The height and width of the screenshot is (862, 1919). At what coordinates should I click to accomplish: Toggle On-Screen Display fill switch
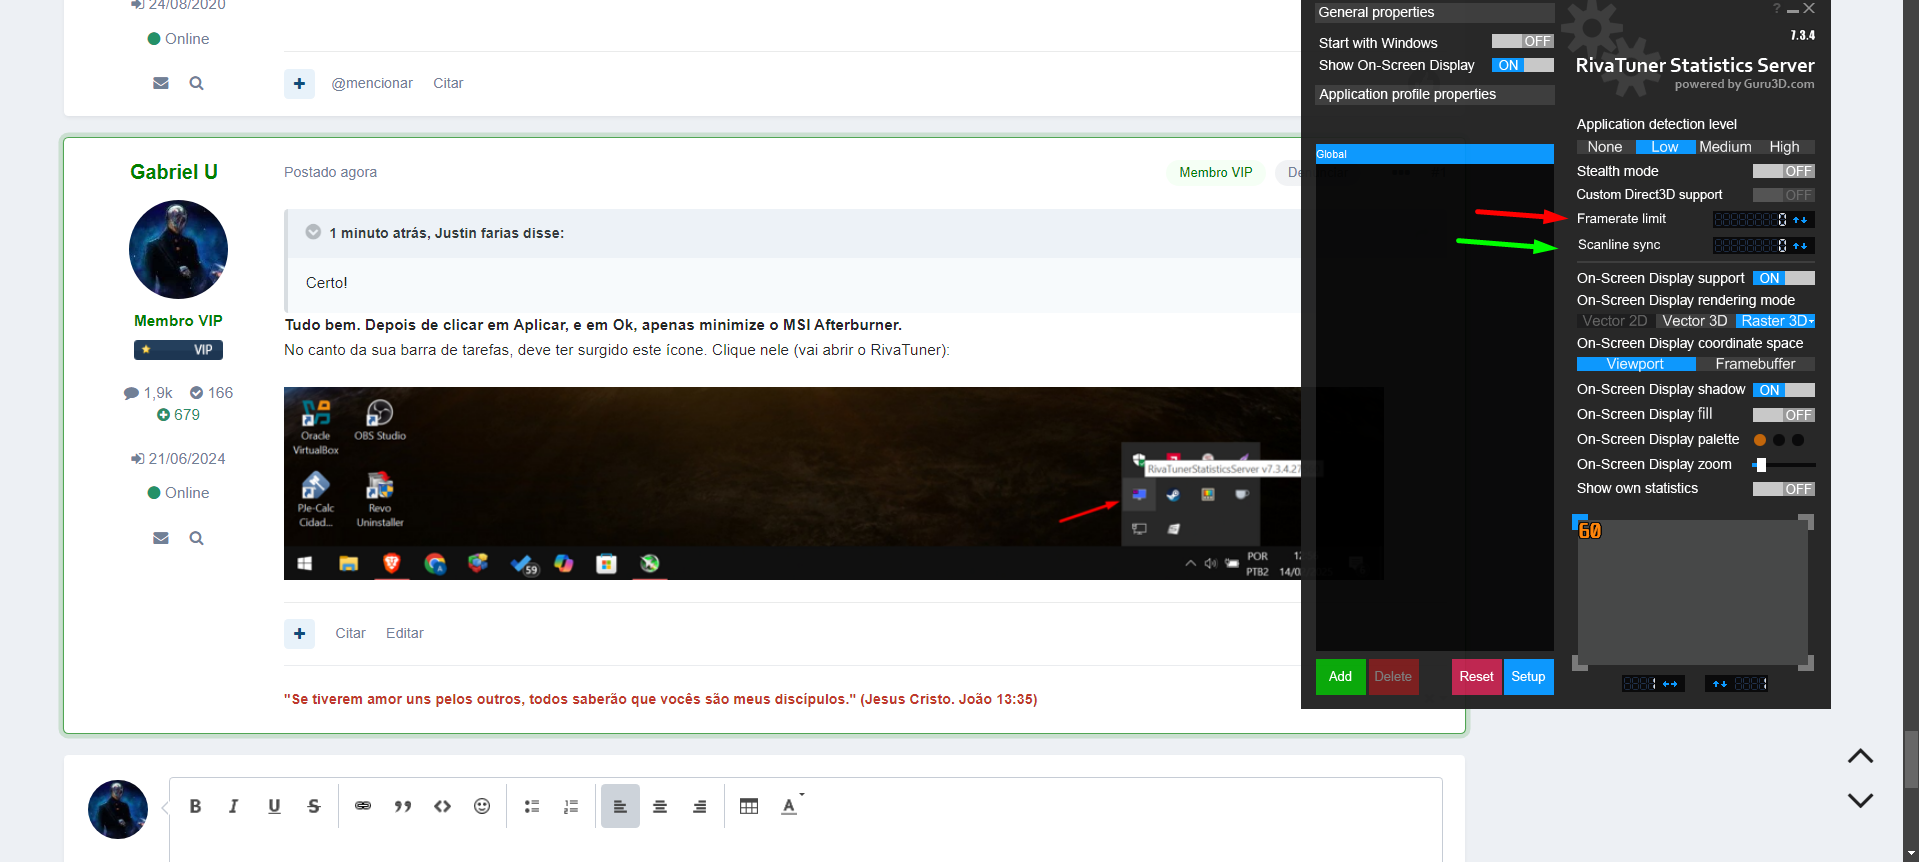coord(1783,415)
